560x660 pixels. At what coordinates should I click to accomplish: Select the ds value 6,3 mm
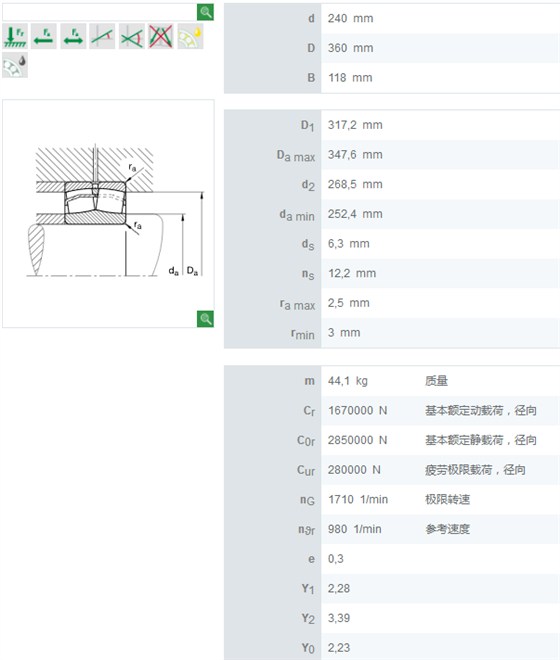coord(349,244)
